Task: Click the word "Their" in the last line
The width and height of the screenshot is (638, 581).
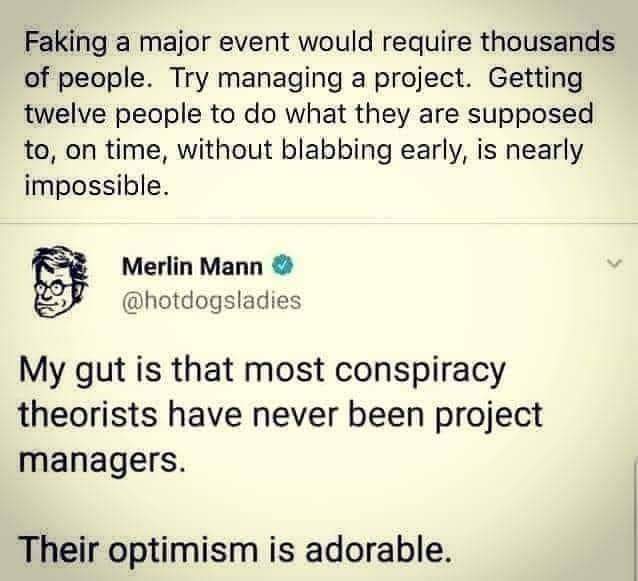Action: [x=60, y=547]
